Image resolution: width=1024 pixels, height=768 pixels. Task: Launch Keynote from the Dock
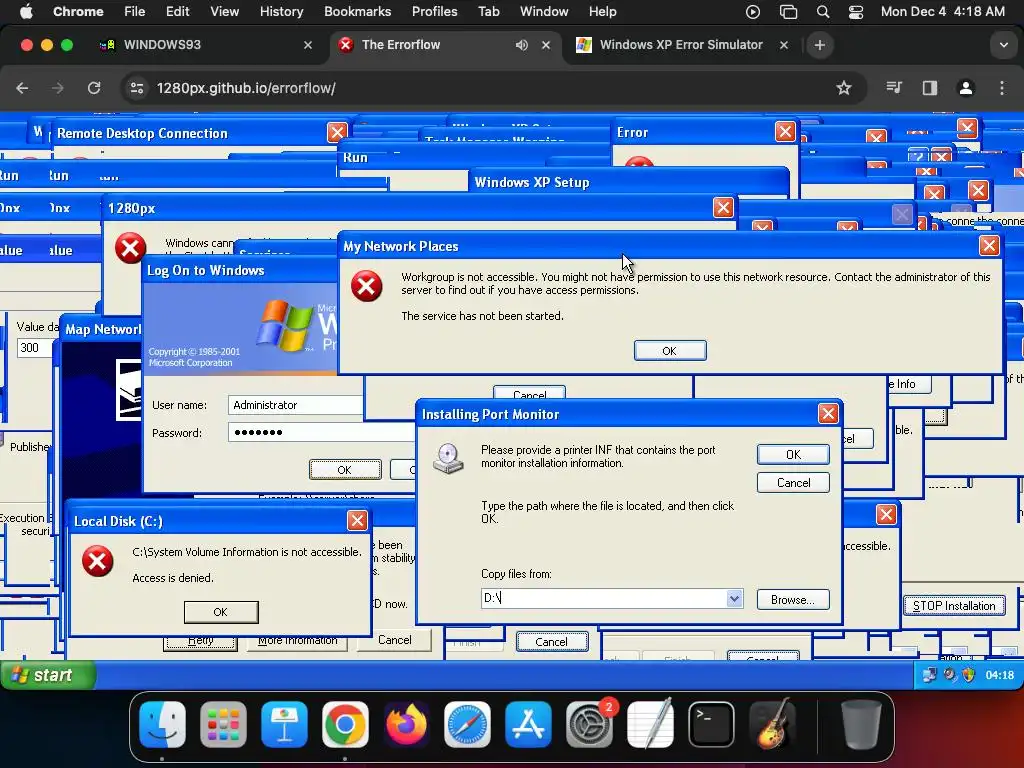pyautogui.click(x=285, y=724)
